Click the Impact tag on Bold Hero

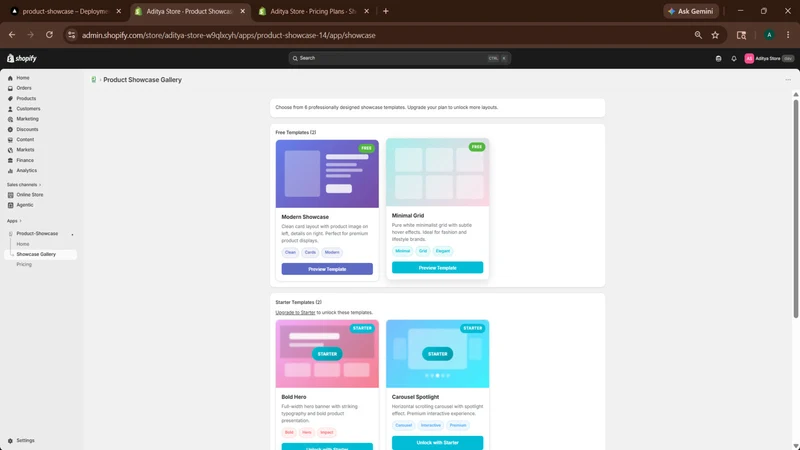(x=327, y=432)
